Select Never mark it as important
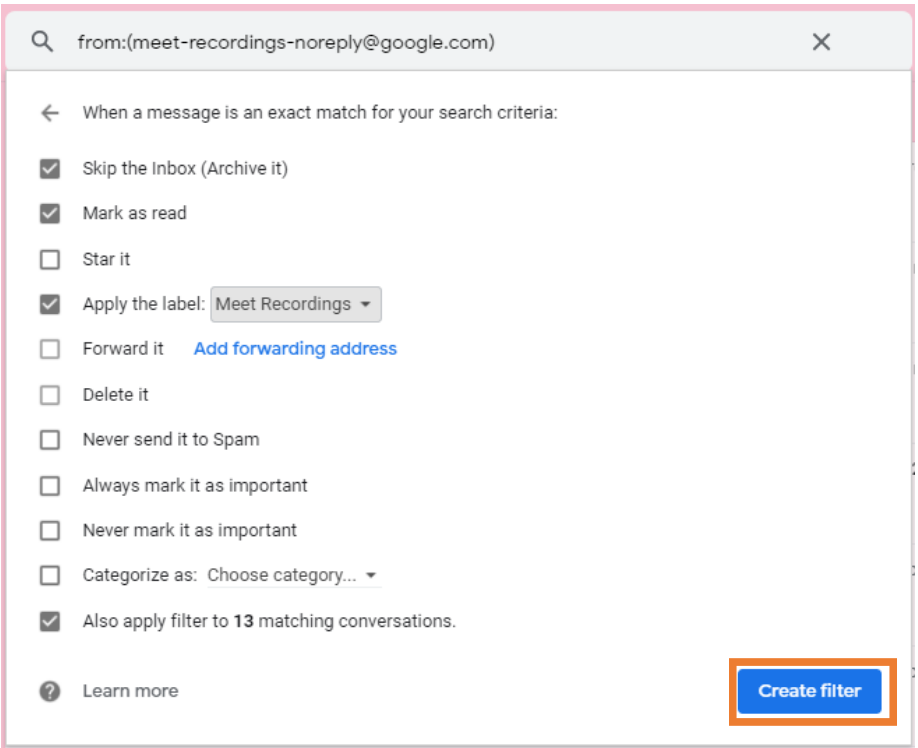The height and width of the screenshot is (748, 918). click(50, 530)
